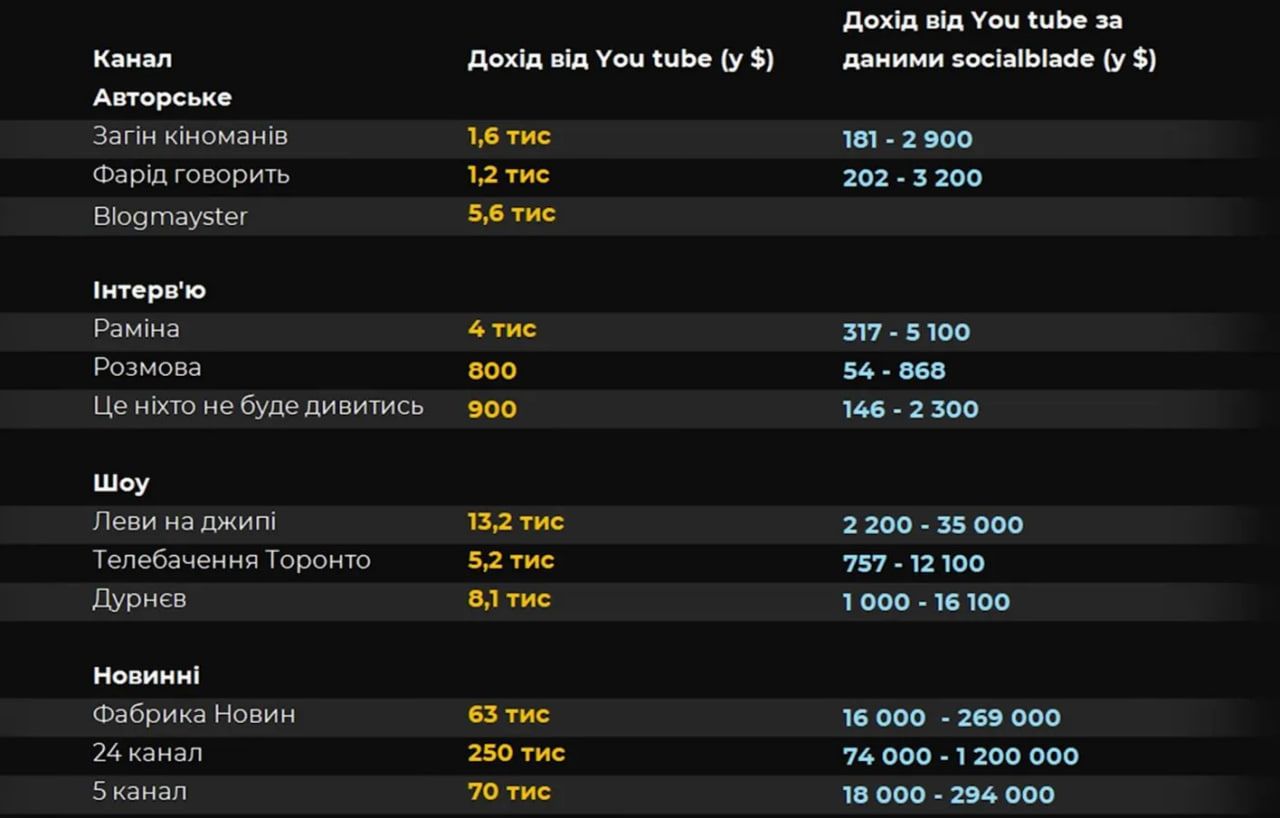Click the Леви на джипі channel
This screenshot has height=818, width=1280.
[x=184, y=522]
